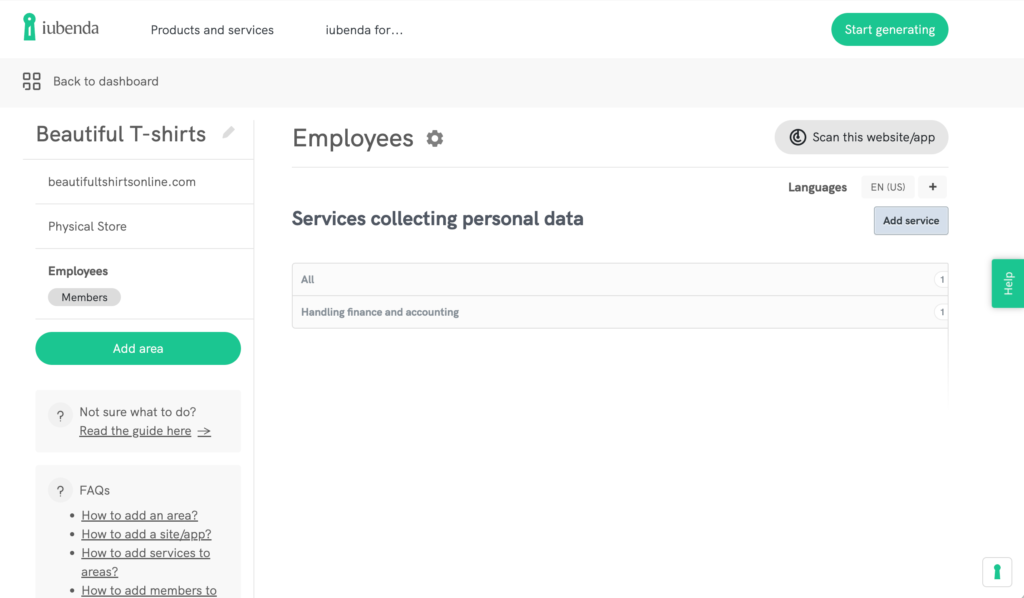The width and height of the screenshot is (1024, 598).
Task: Expand the All services row
Action: click(x=620, y=279)
